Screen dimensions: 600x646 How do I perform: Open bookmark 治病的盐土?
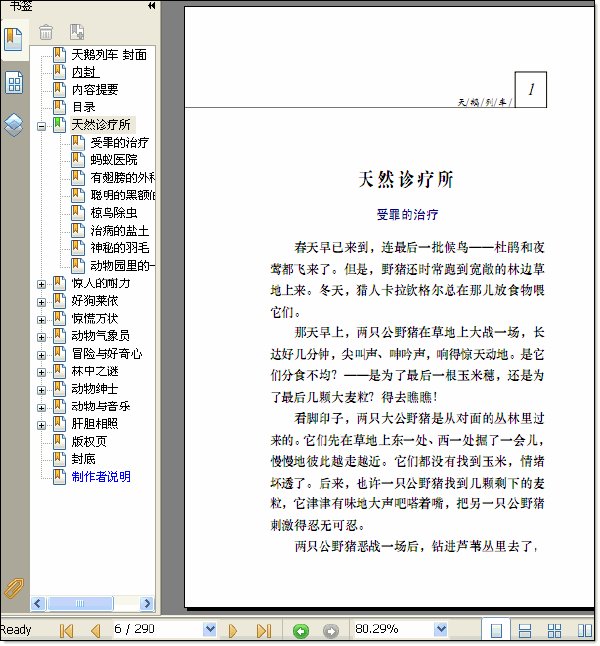click(x=120, y=230)
